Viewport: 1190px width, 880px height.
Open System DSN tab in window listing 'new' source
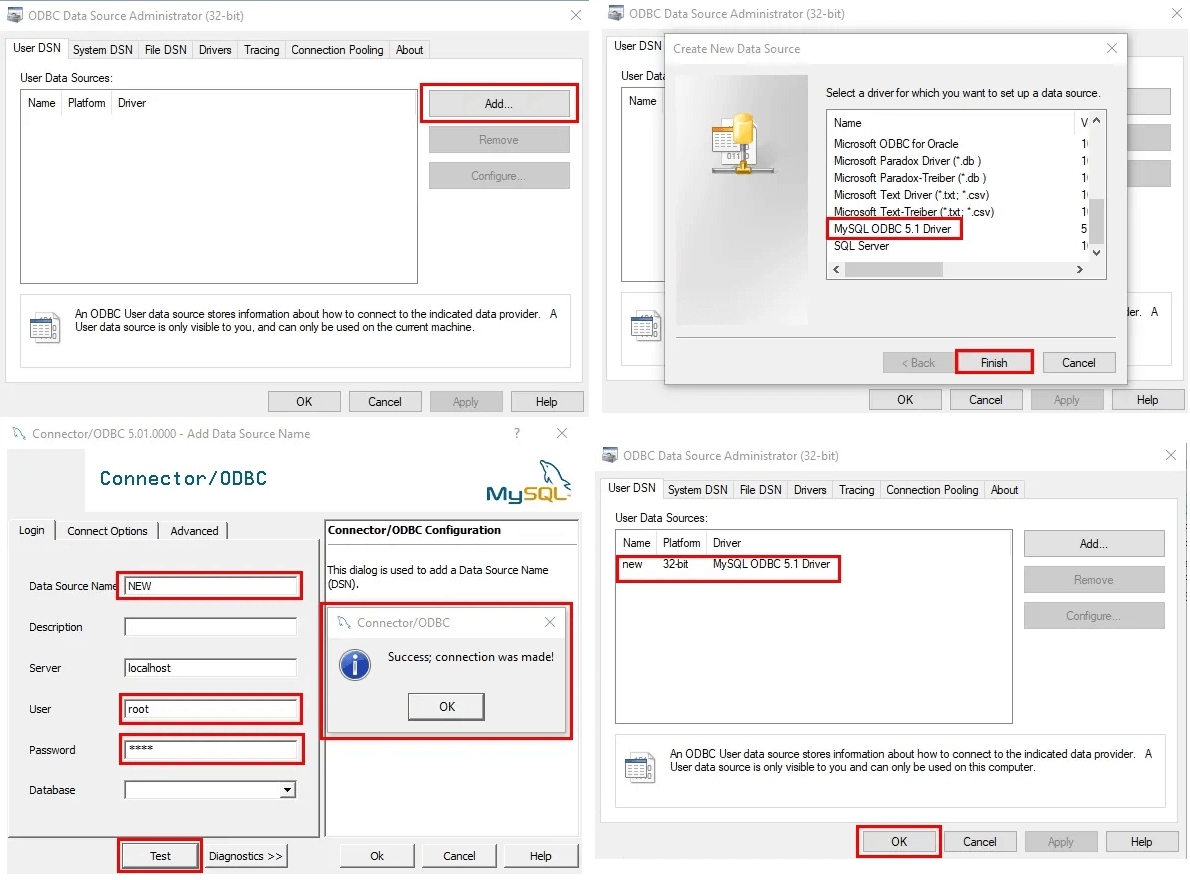click(x=697, y=490)
